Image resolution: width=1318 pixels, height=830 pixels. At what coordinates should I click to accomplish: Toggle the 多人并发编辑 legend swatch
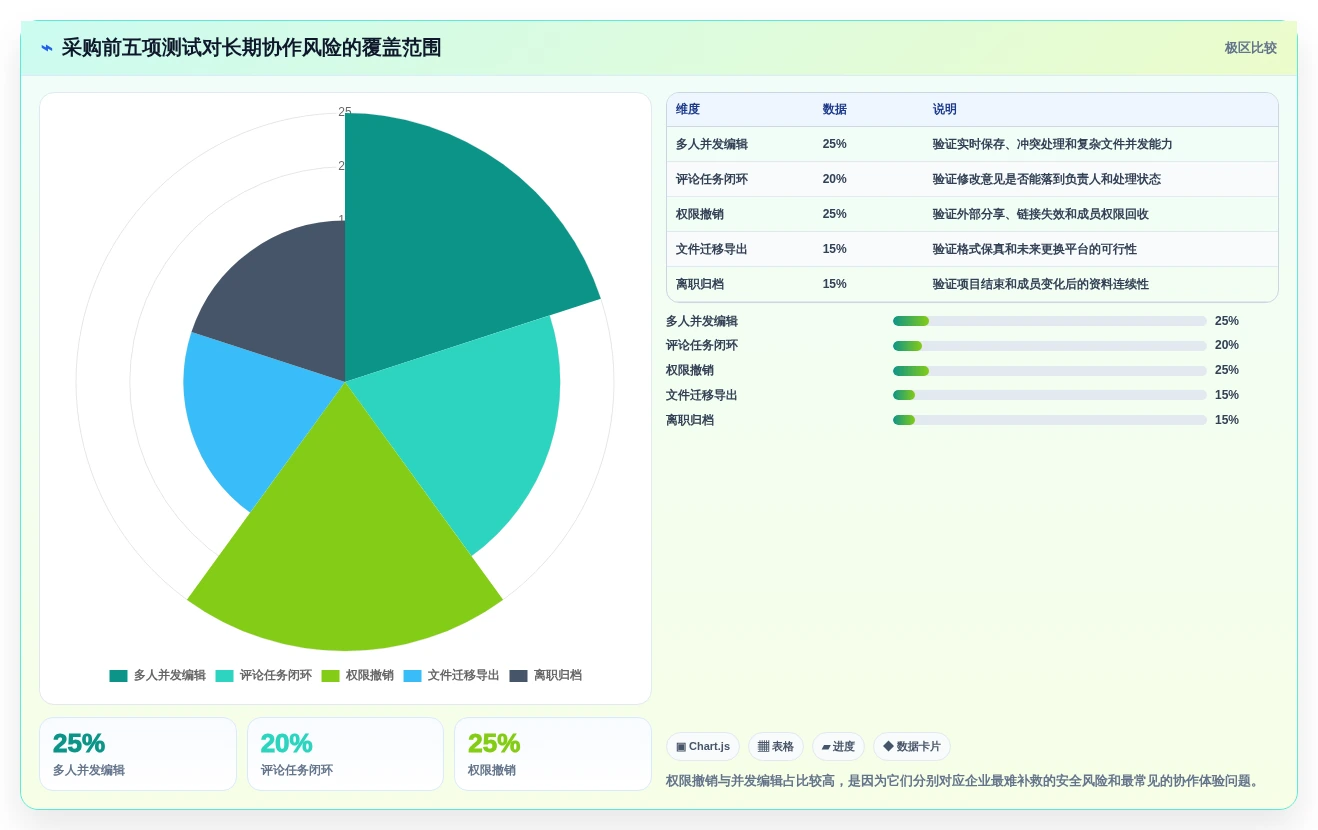click(x=118, y=676)
